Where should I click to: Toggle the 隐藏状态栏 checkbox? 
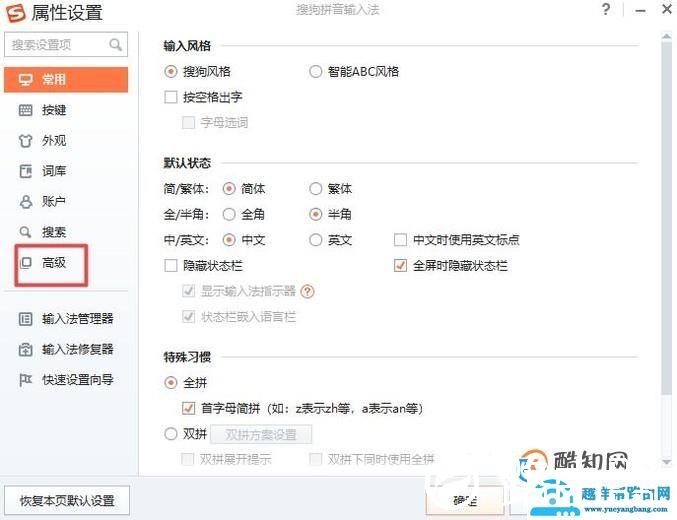click(171, 265)
